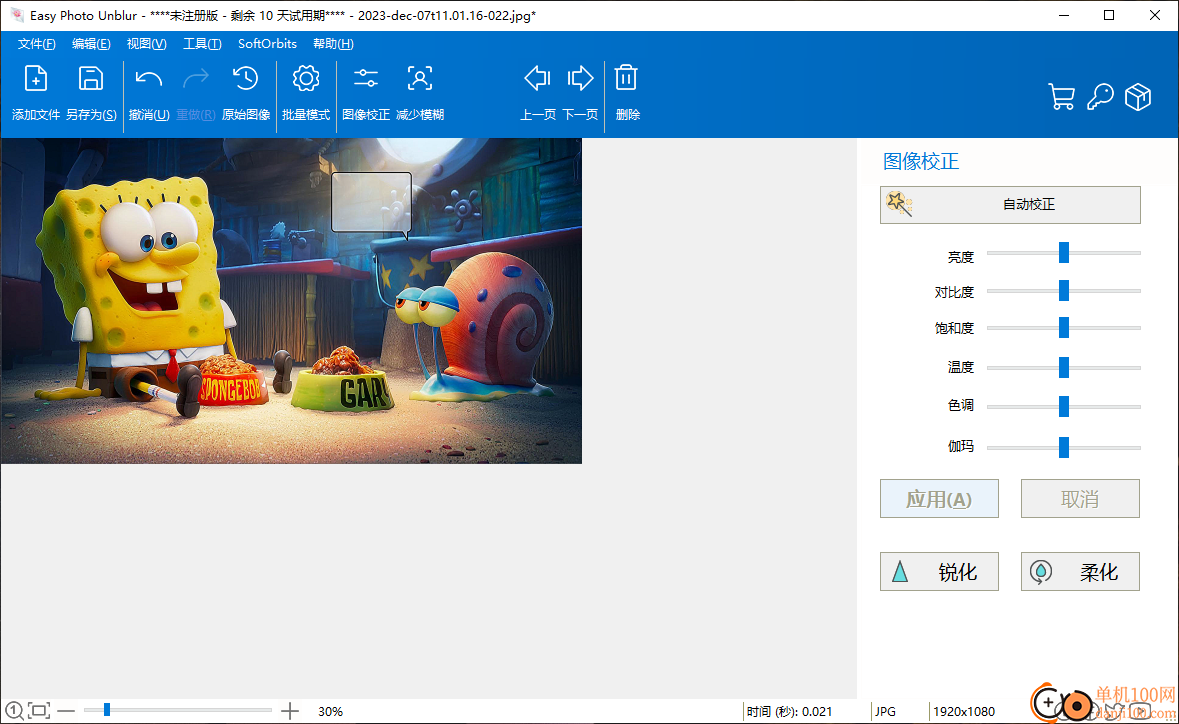
Task: Go to next page (下一页) arrow
Action: 580,78
